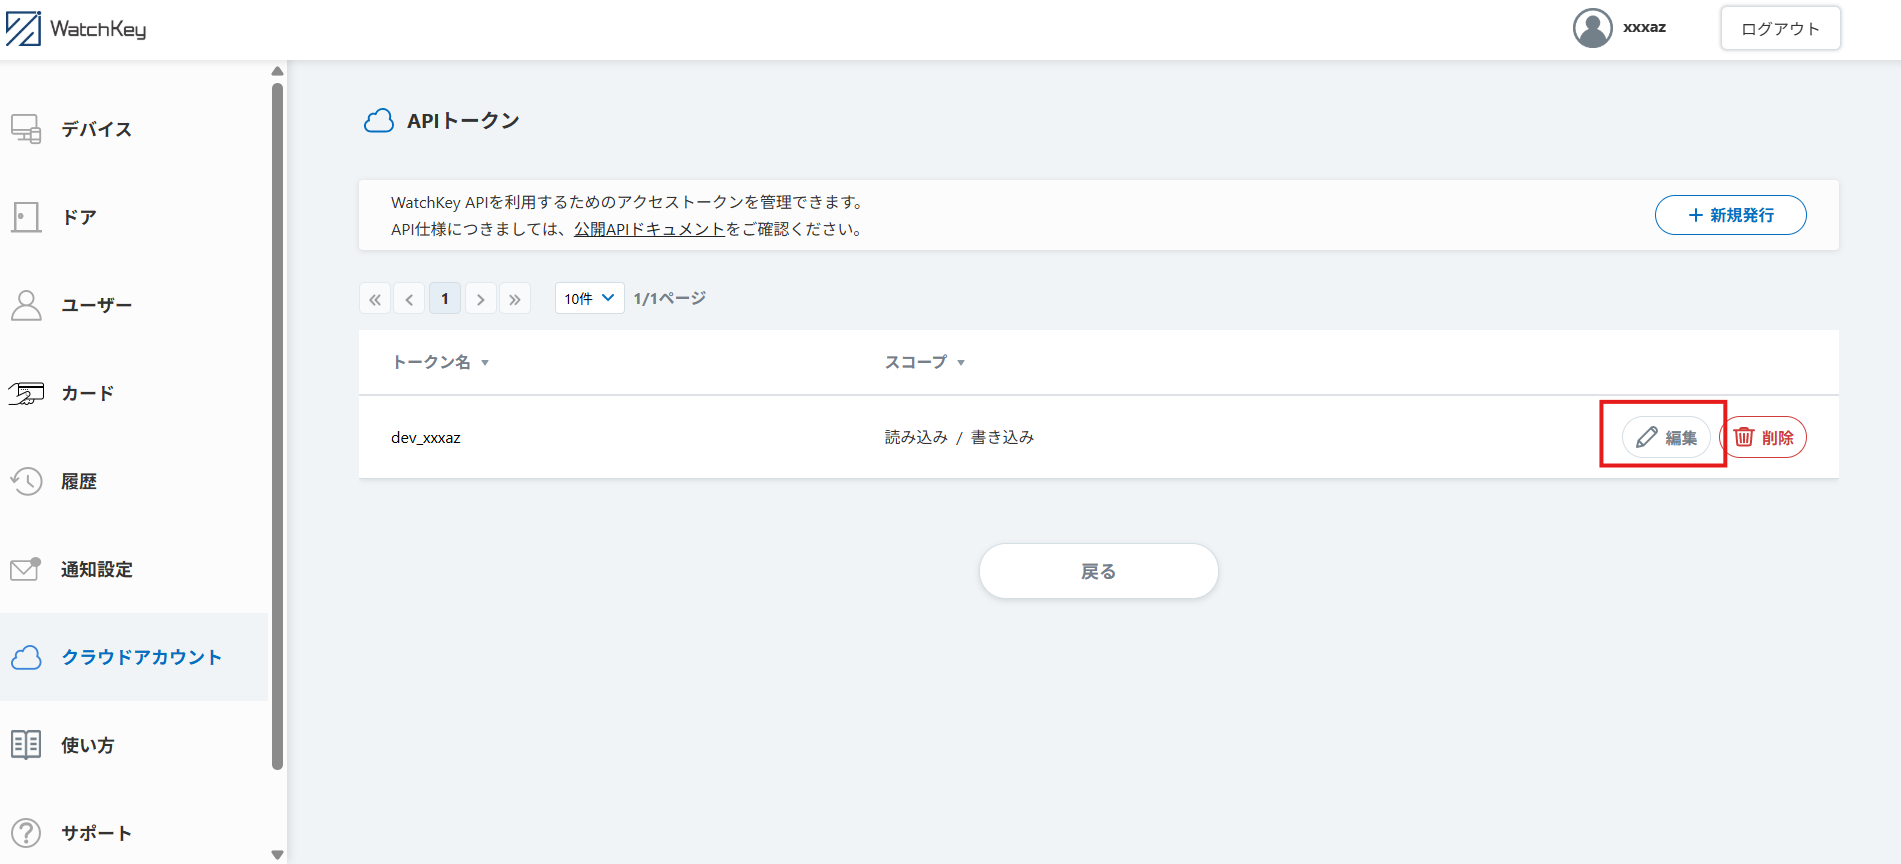Open the 公開APIドキュメント link
The height and width of the screenshot is (864, 1901).
649,229
